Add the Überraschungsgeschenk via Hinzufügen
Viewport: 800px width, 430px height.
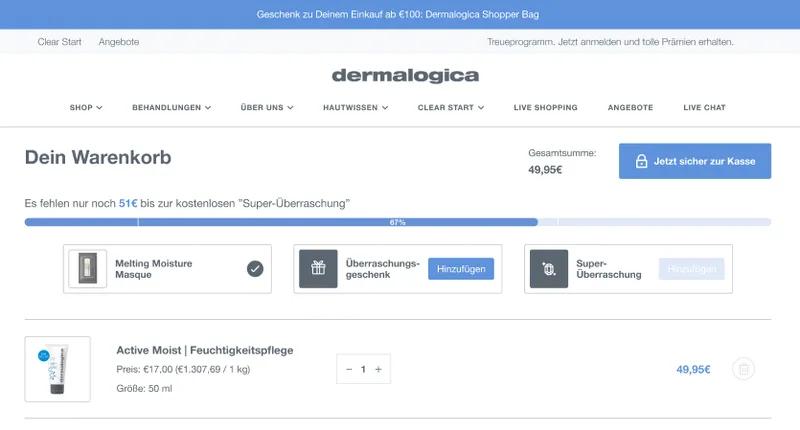(x=461, y=269)
